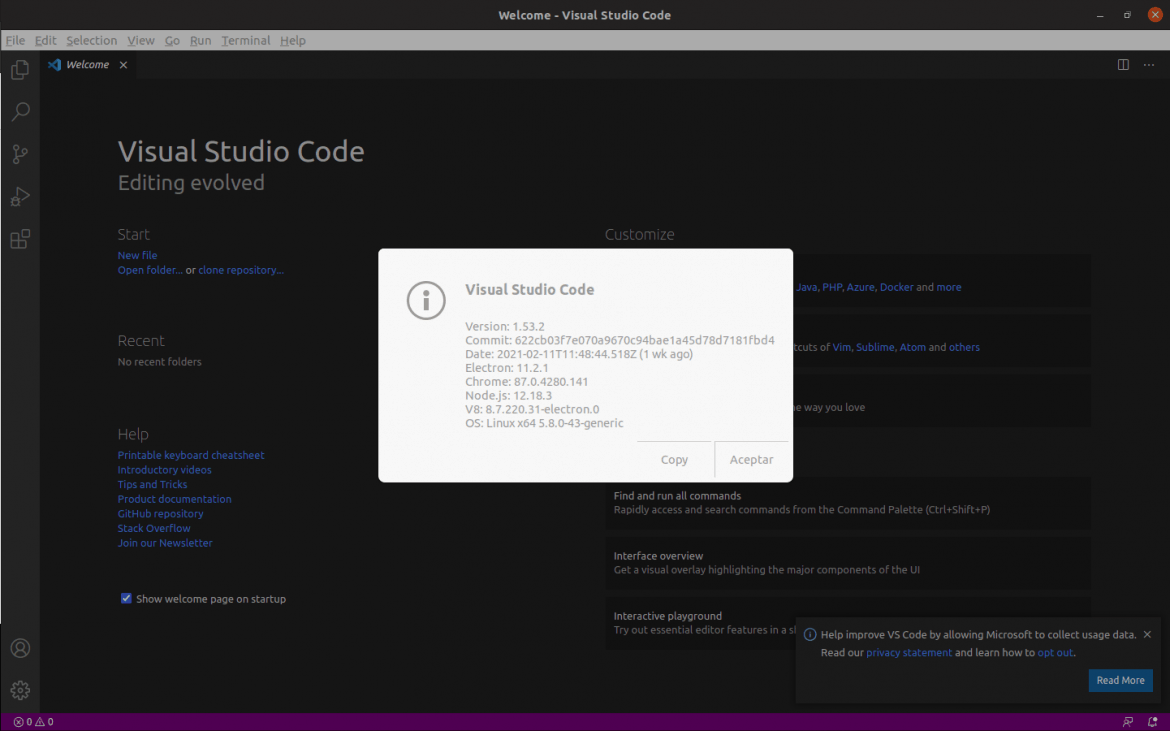
Task: Click the clone repository... link
Action: click(x=241, y=270)
